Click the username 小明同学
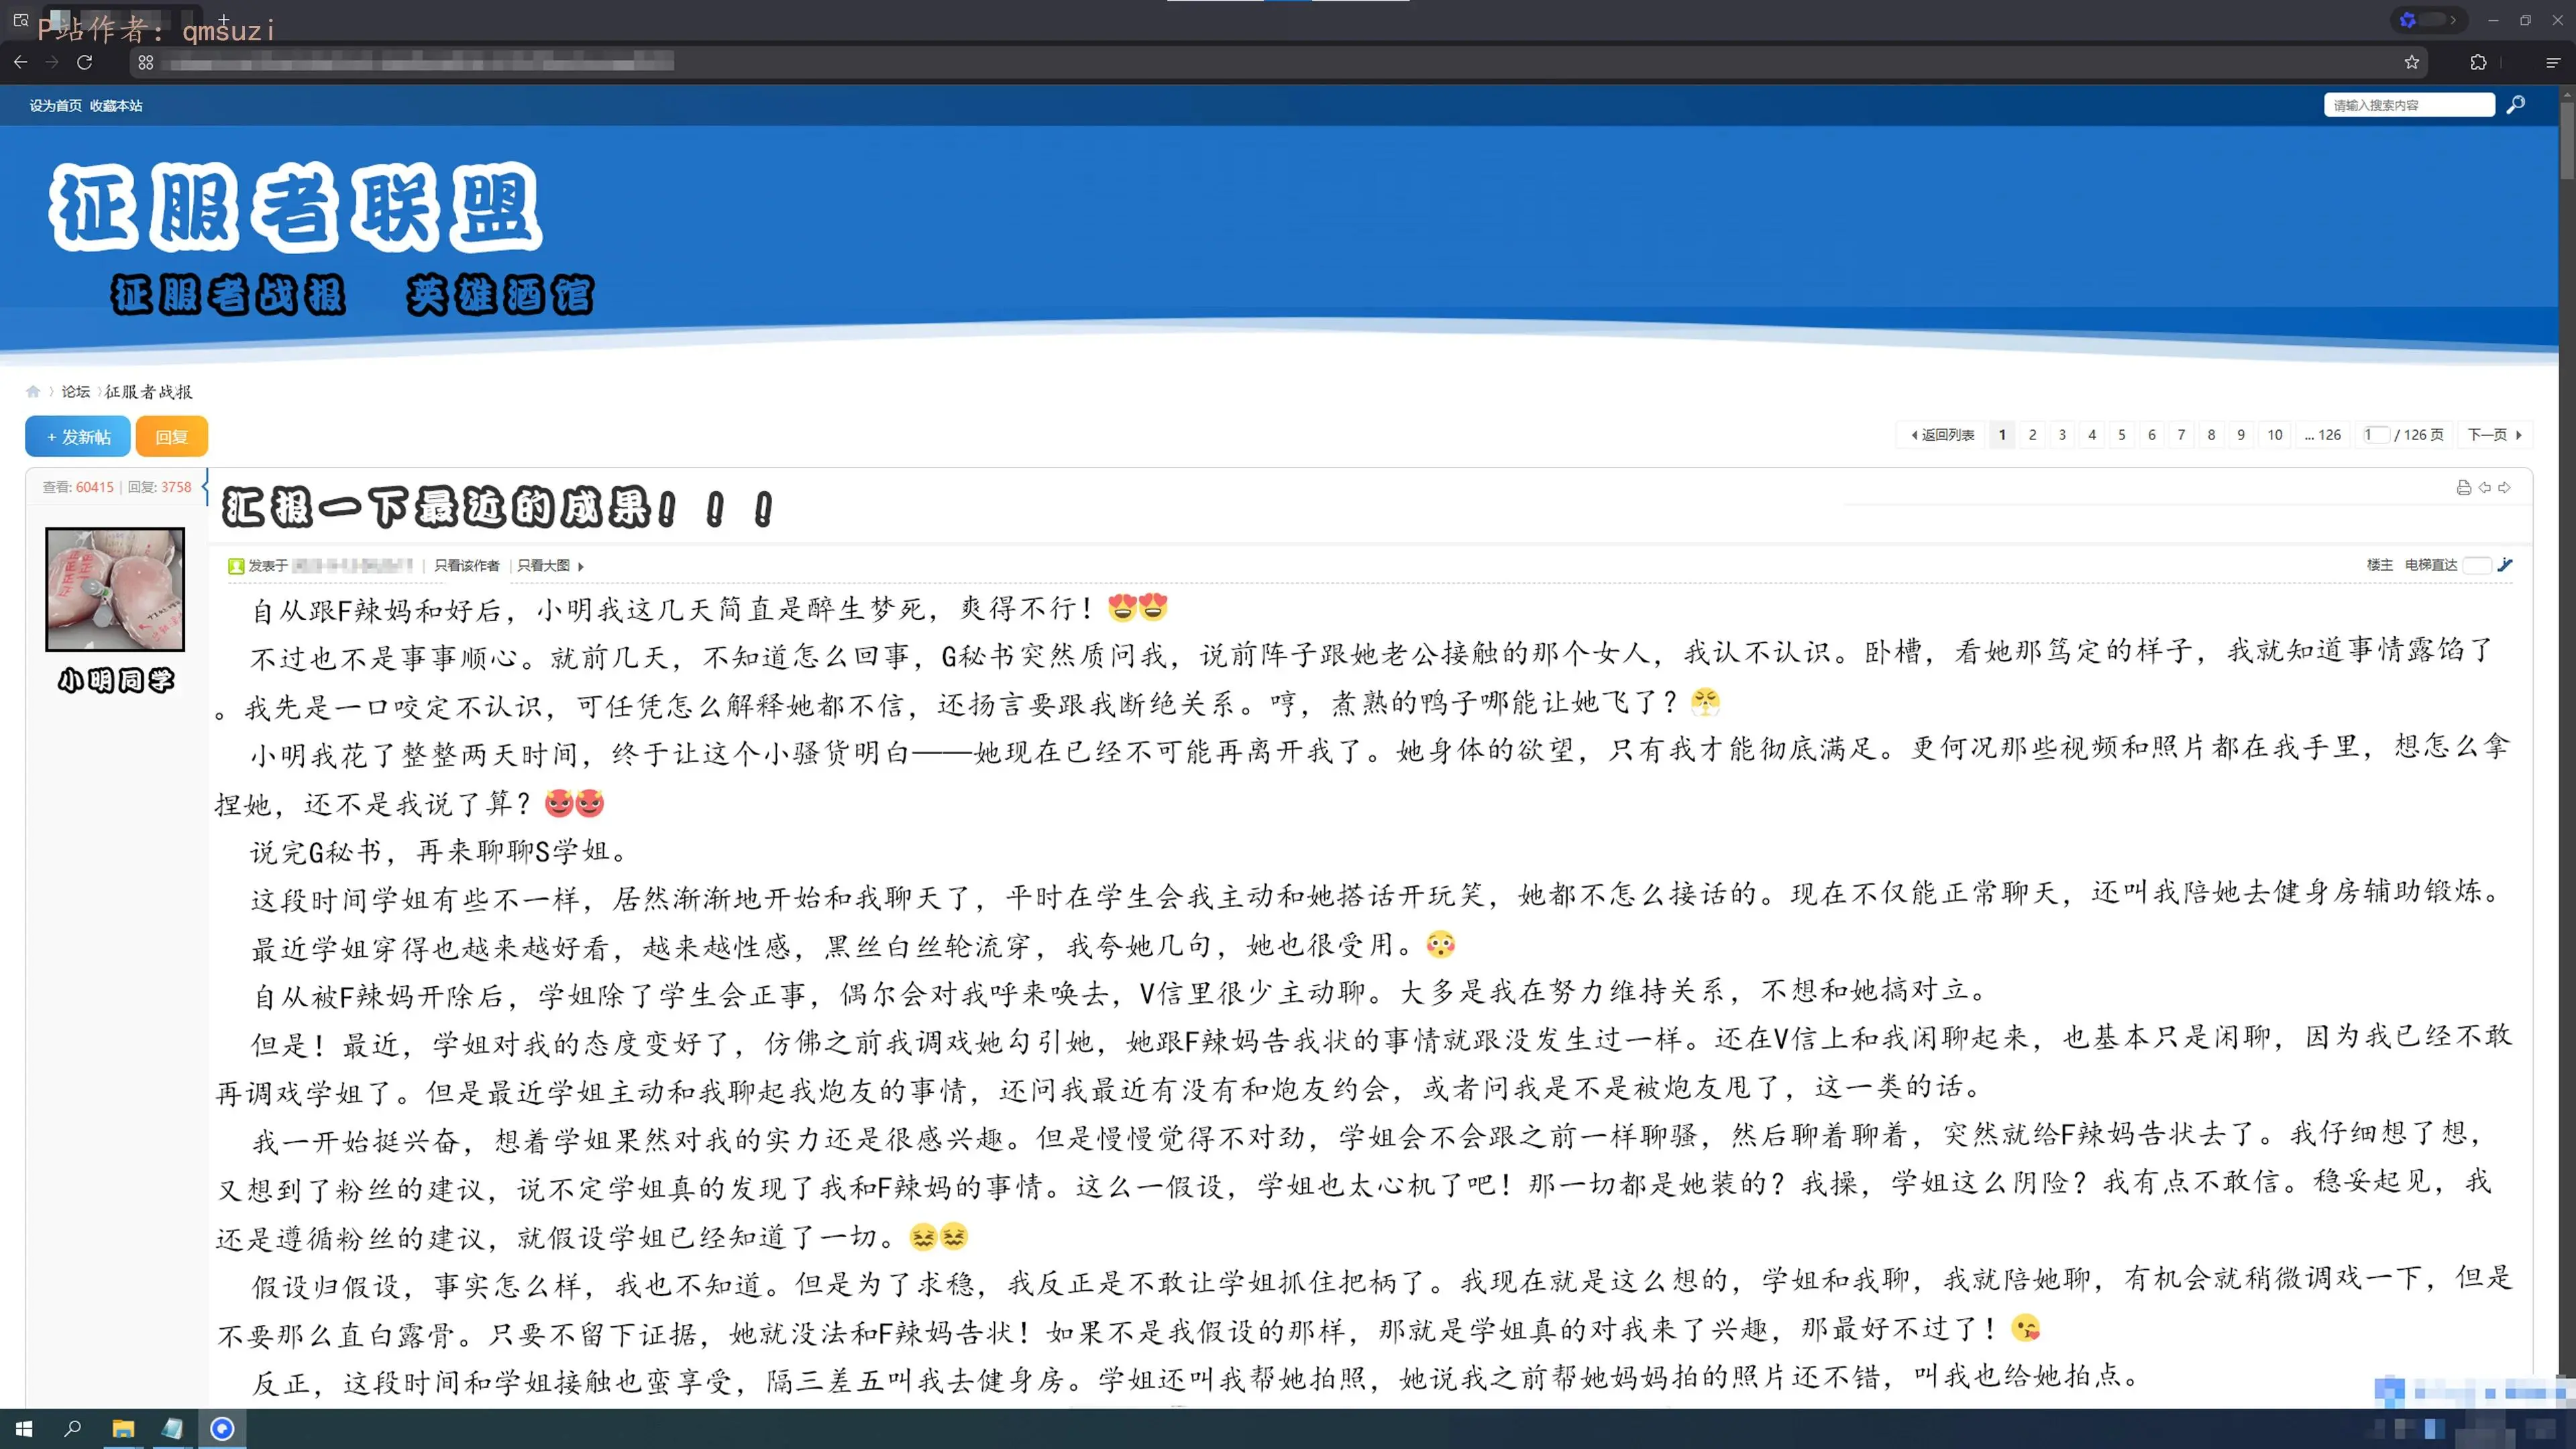Image resolution: width=2576 pixels, height=1449 pixels. [116, 680]
